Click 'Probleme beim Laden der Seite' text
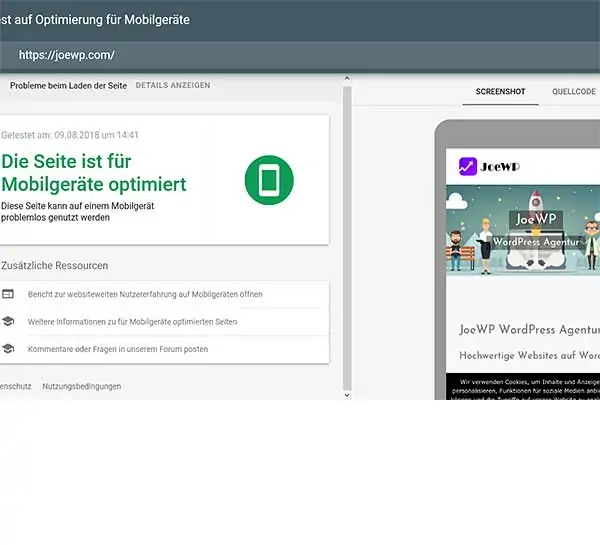 coord(68,86)
